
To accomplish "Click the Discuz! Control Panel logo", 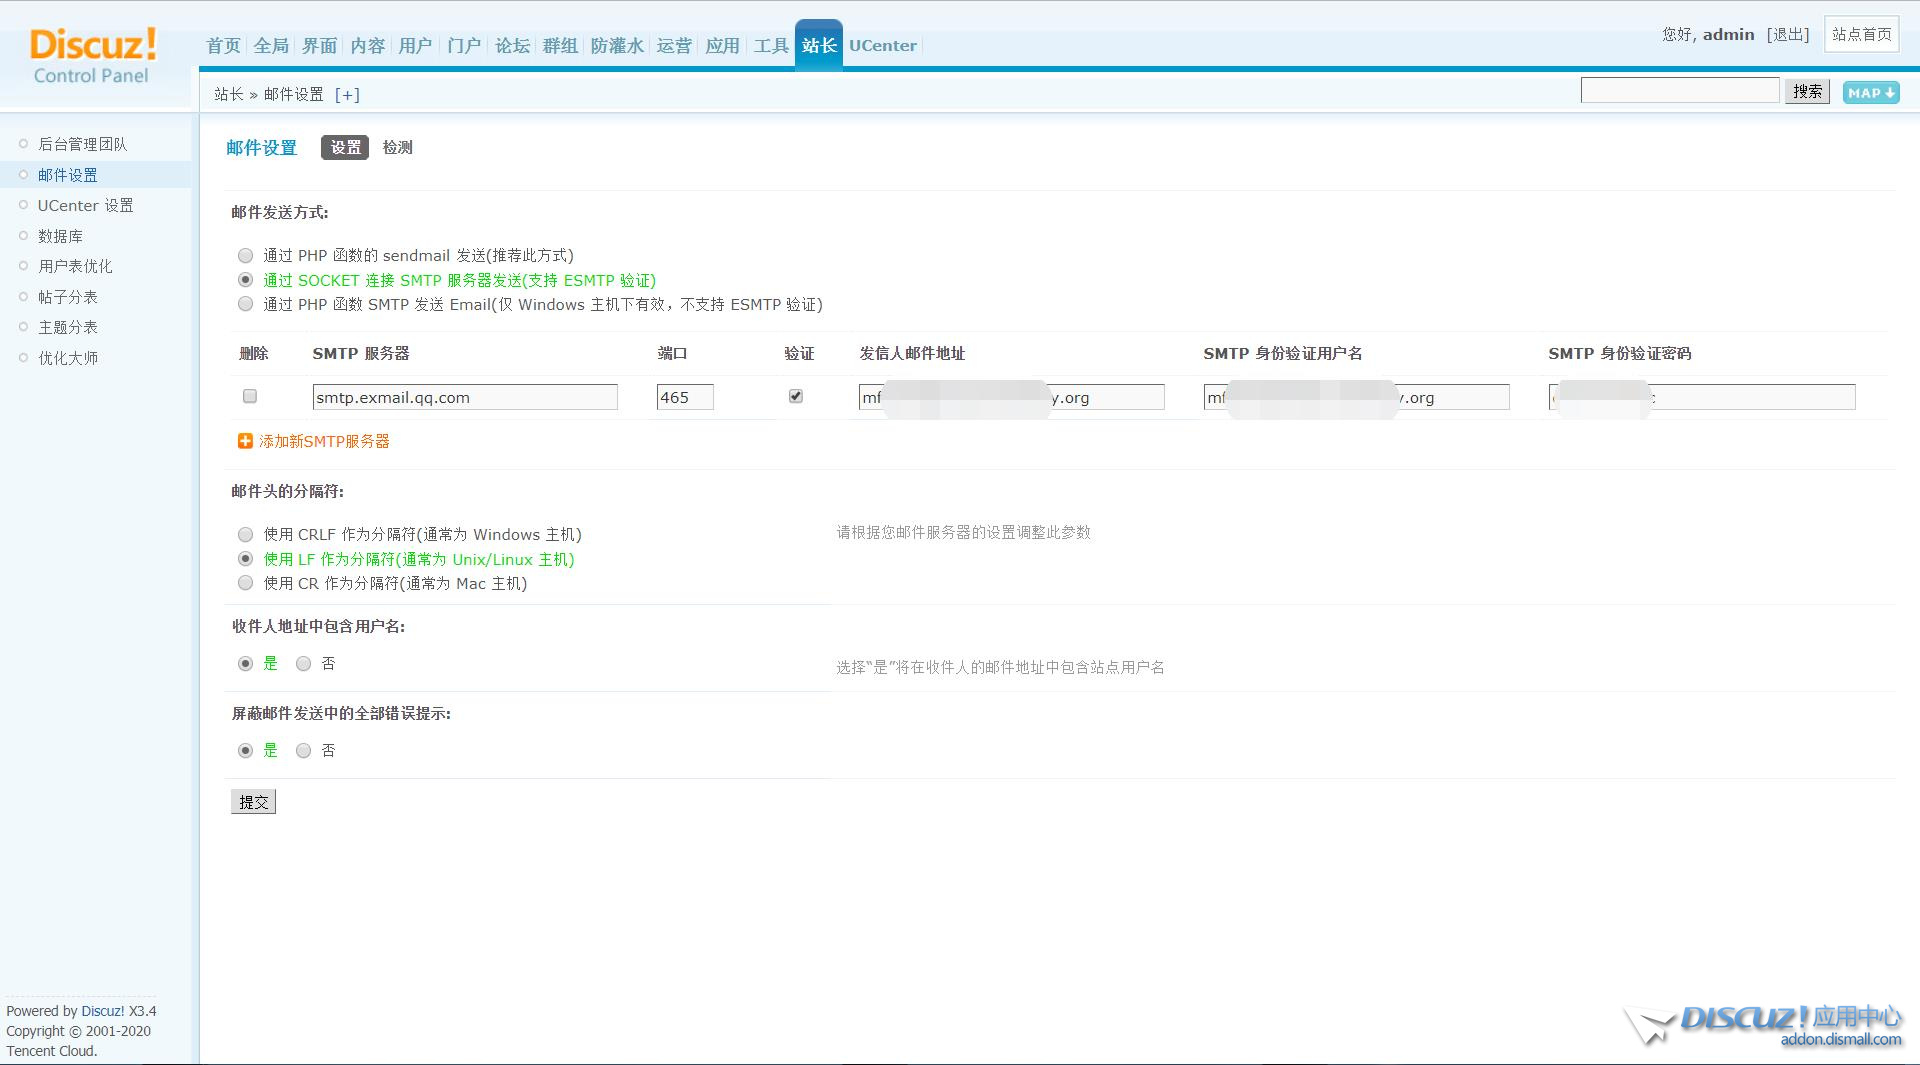I will [x=93, y=56].
